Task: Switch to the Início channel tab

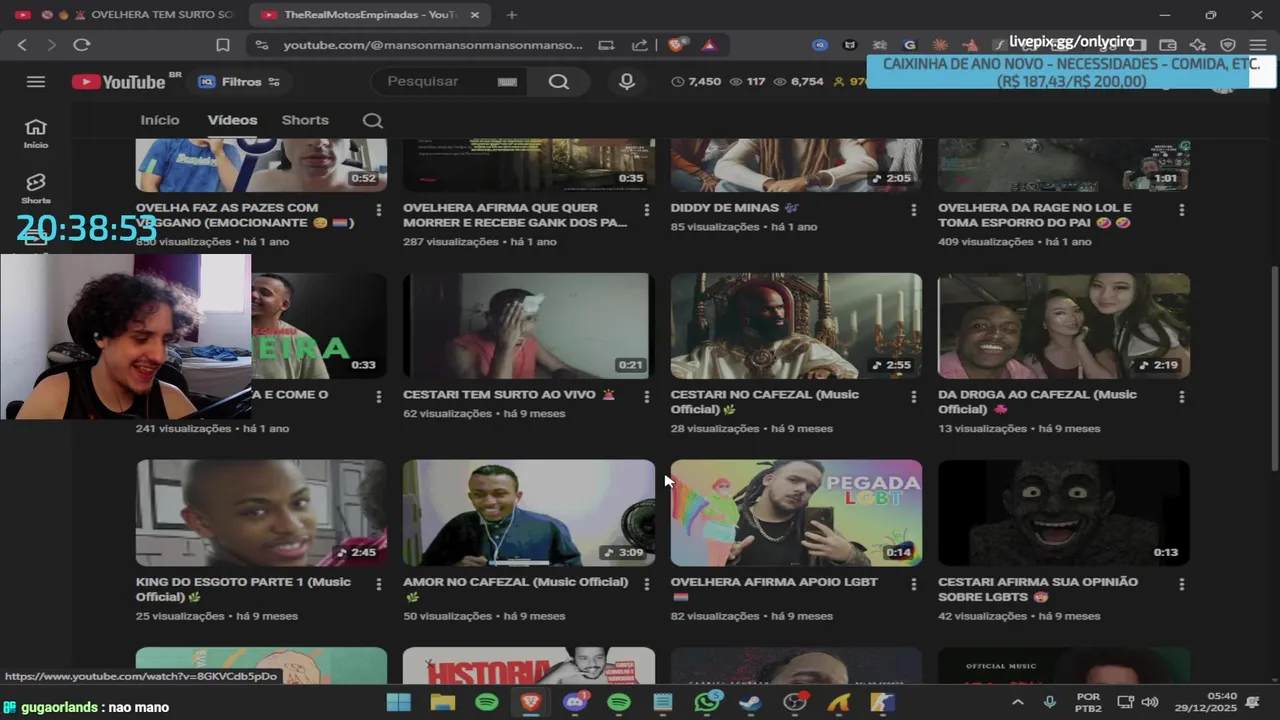Action: [x=160, y=120]
